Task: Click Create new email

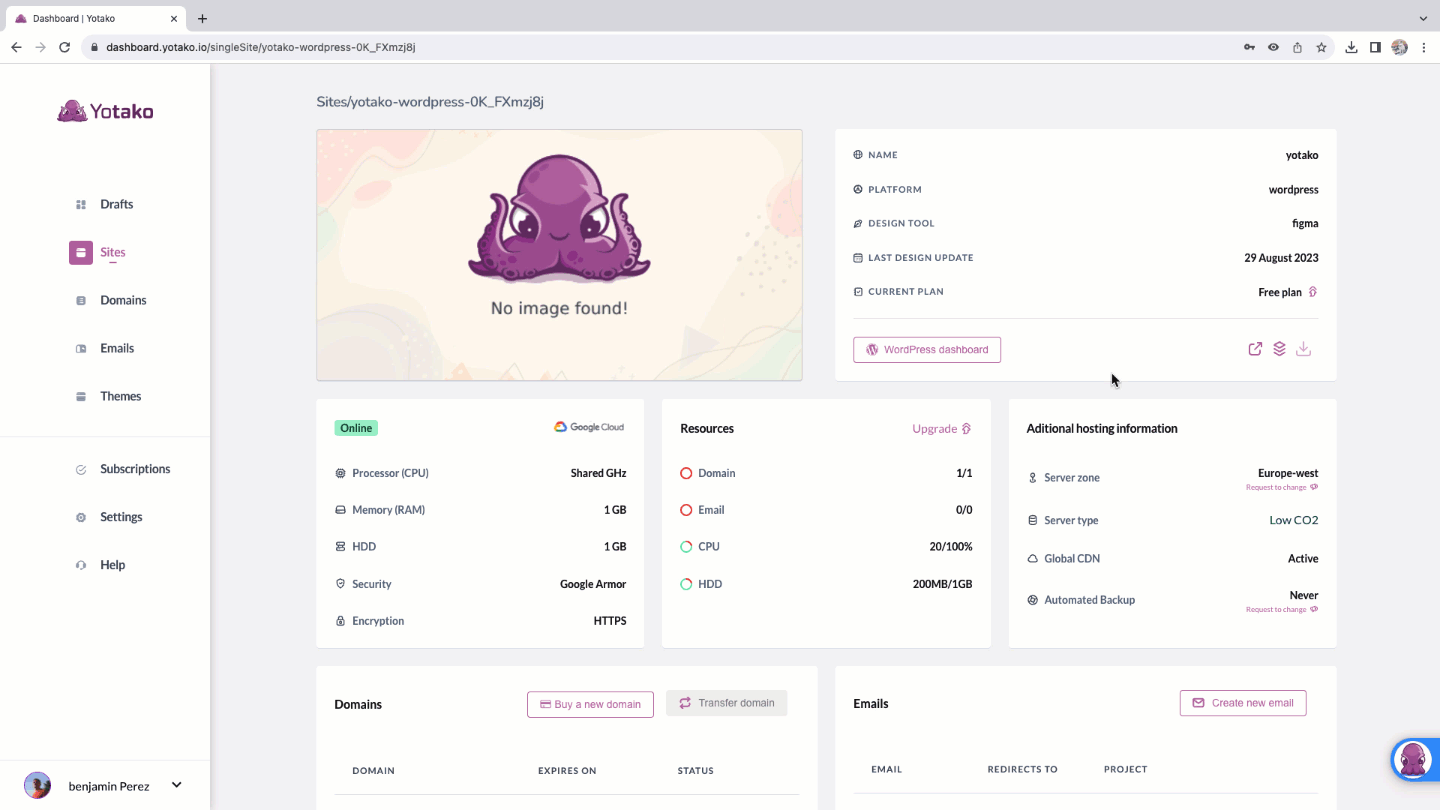Action: [x=1242, y=702]
